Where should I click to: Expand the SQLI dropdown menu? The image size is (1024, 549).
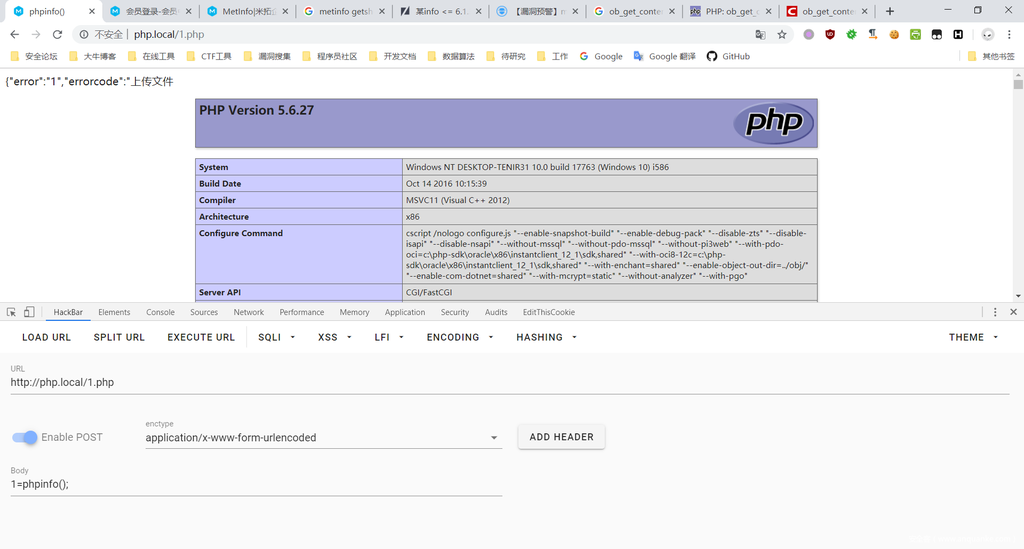276,337
